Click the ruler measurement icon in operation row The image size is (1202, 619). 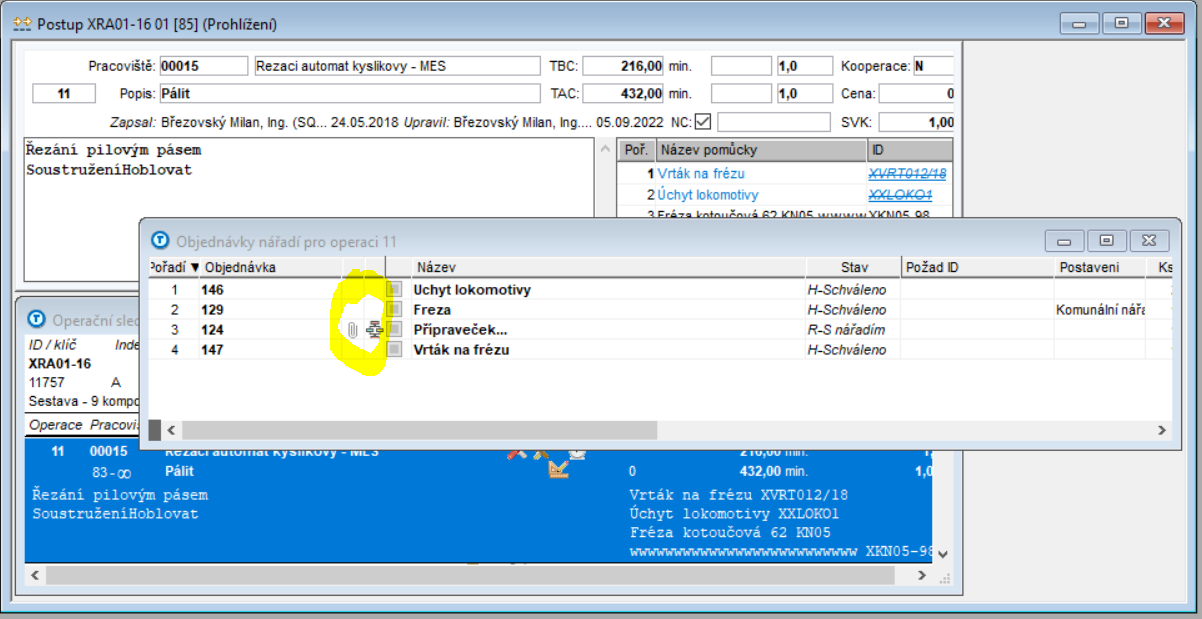coord(559,470)
